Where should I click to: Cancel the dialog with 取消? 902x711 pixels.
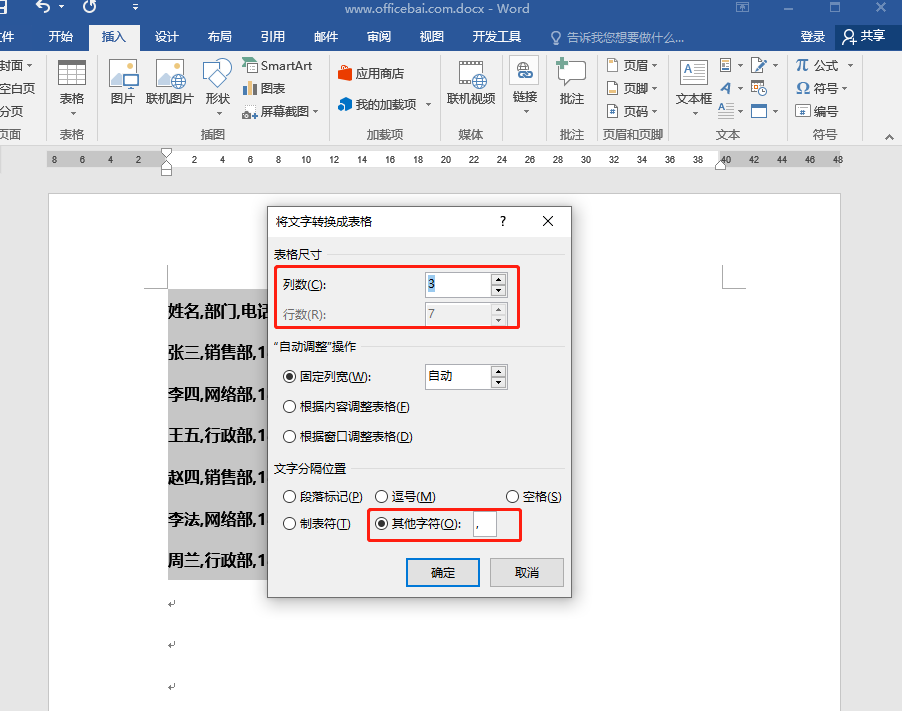click(526, 572)
